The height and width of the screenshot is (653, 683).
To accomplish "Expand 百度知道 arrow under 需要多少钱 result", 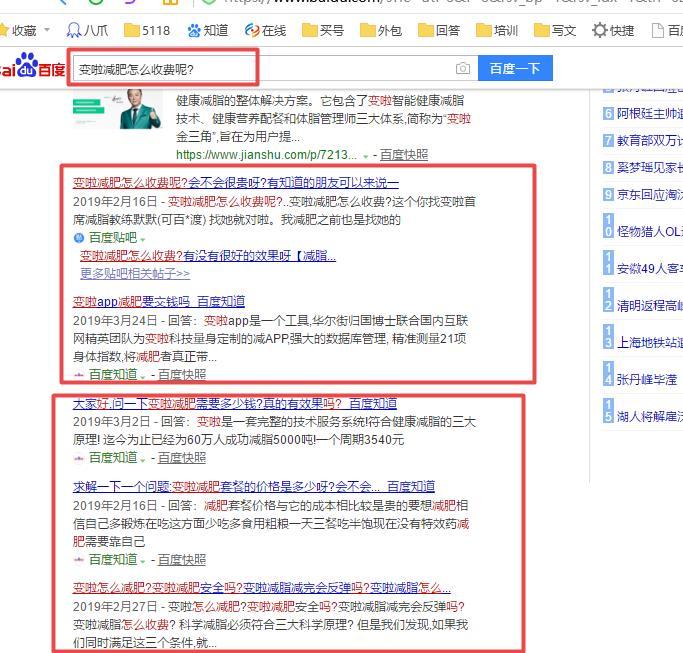I will (x=143, y=459).
